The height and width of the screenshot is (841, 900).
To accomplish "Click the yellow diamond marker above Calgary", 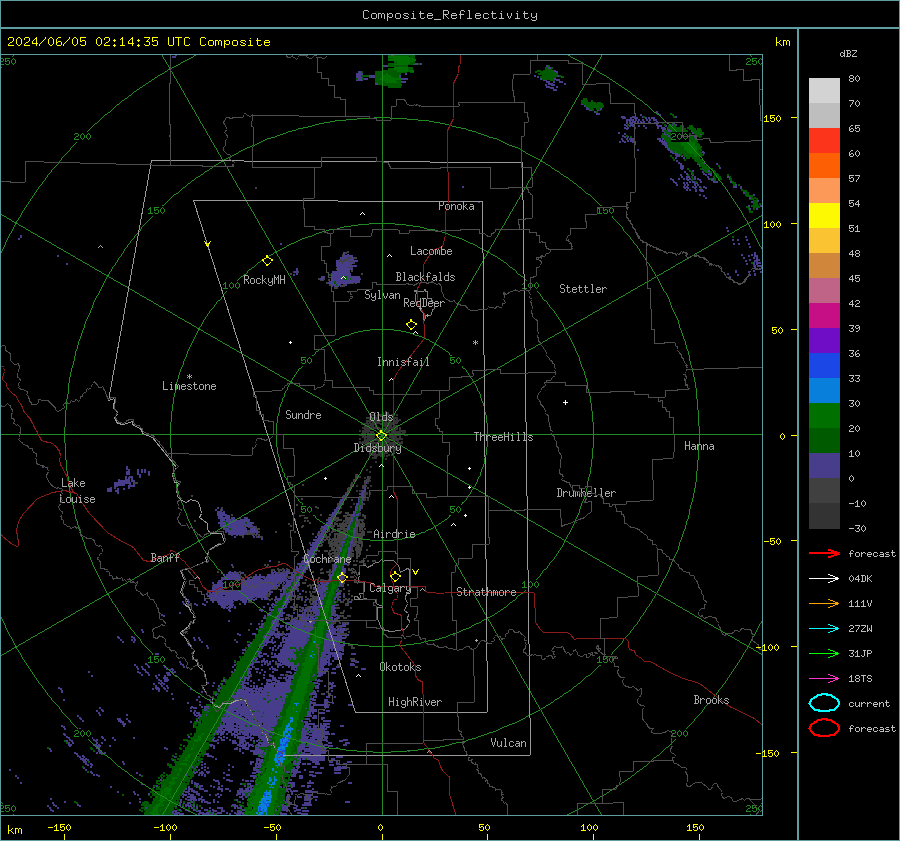I will (395, 576).
